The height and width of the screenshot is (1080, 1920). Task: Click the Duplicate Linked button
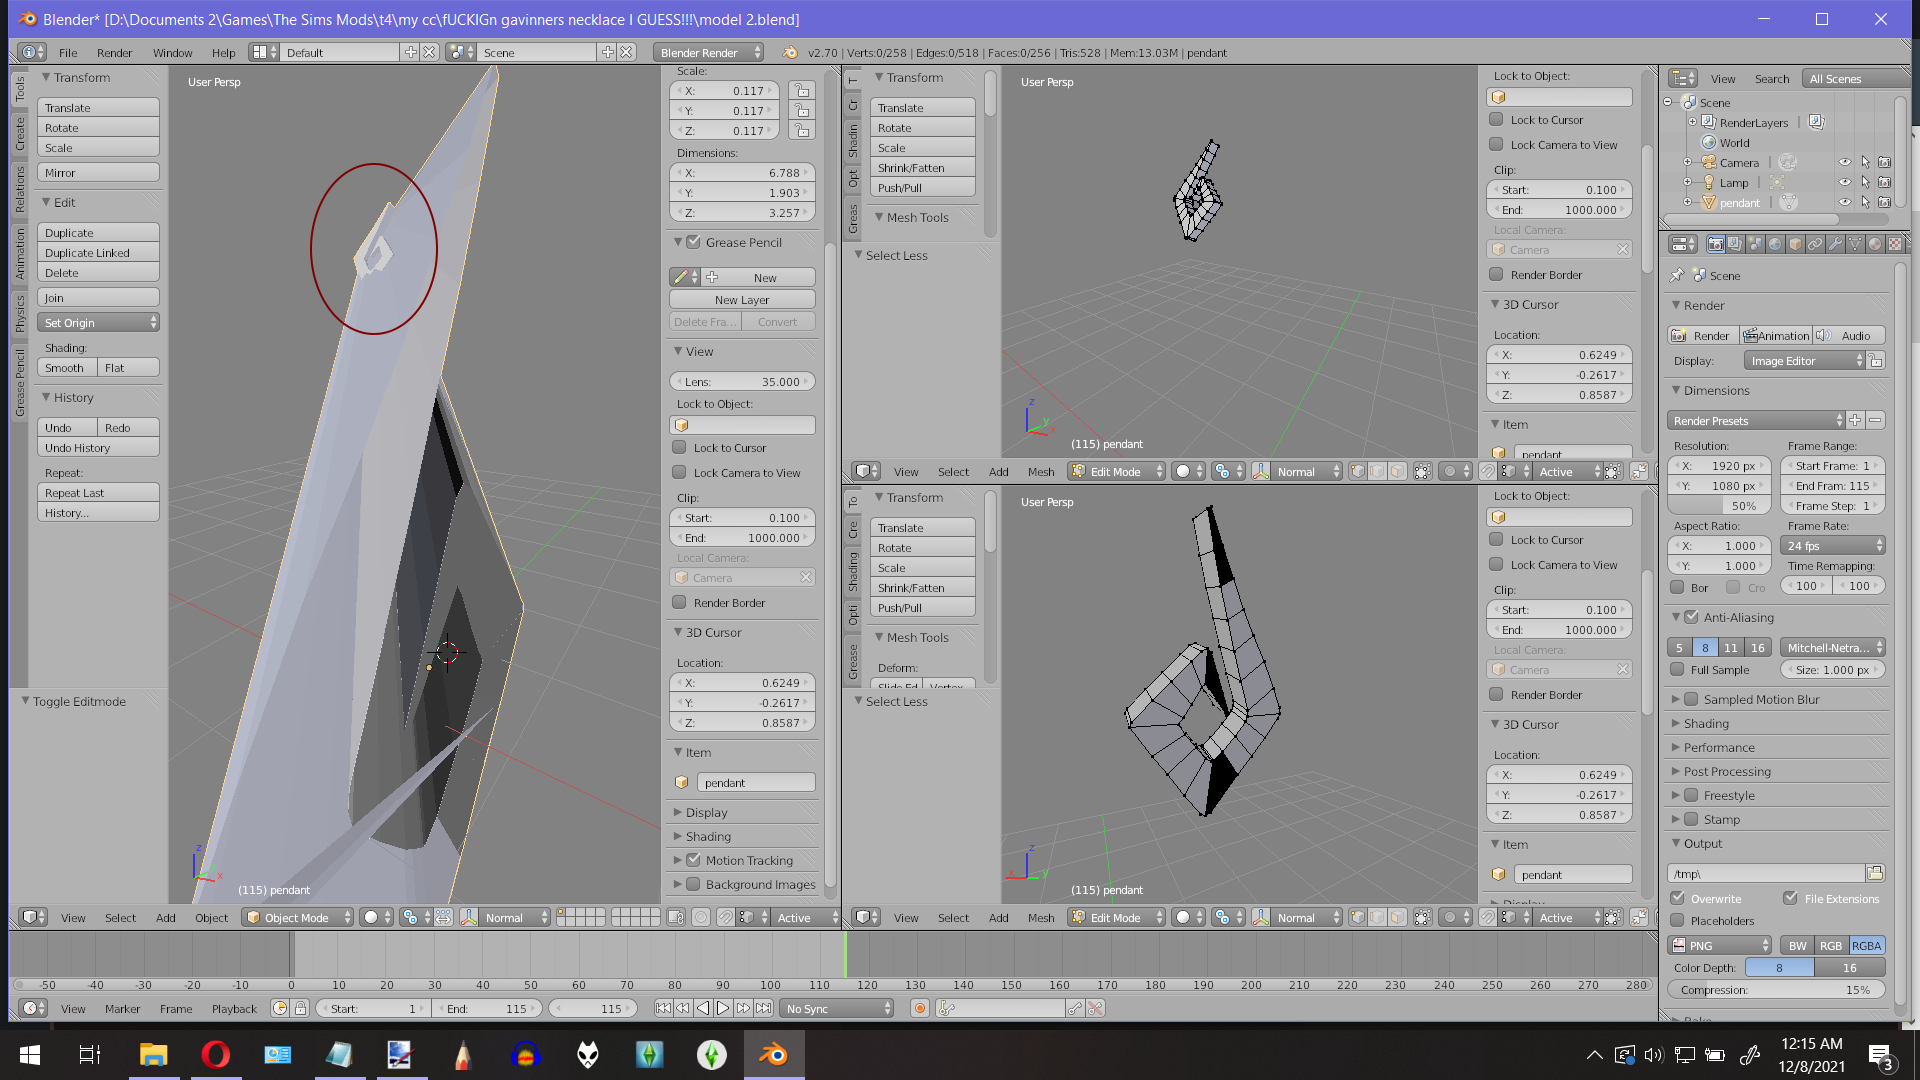(98, 253)
